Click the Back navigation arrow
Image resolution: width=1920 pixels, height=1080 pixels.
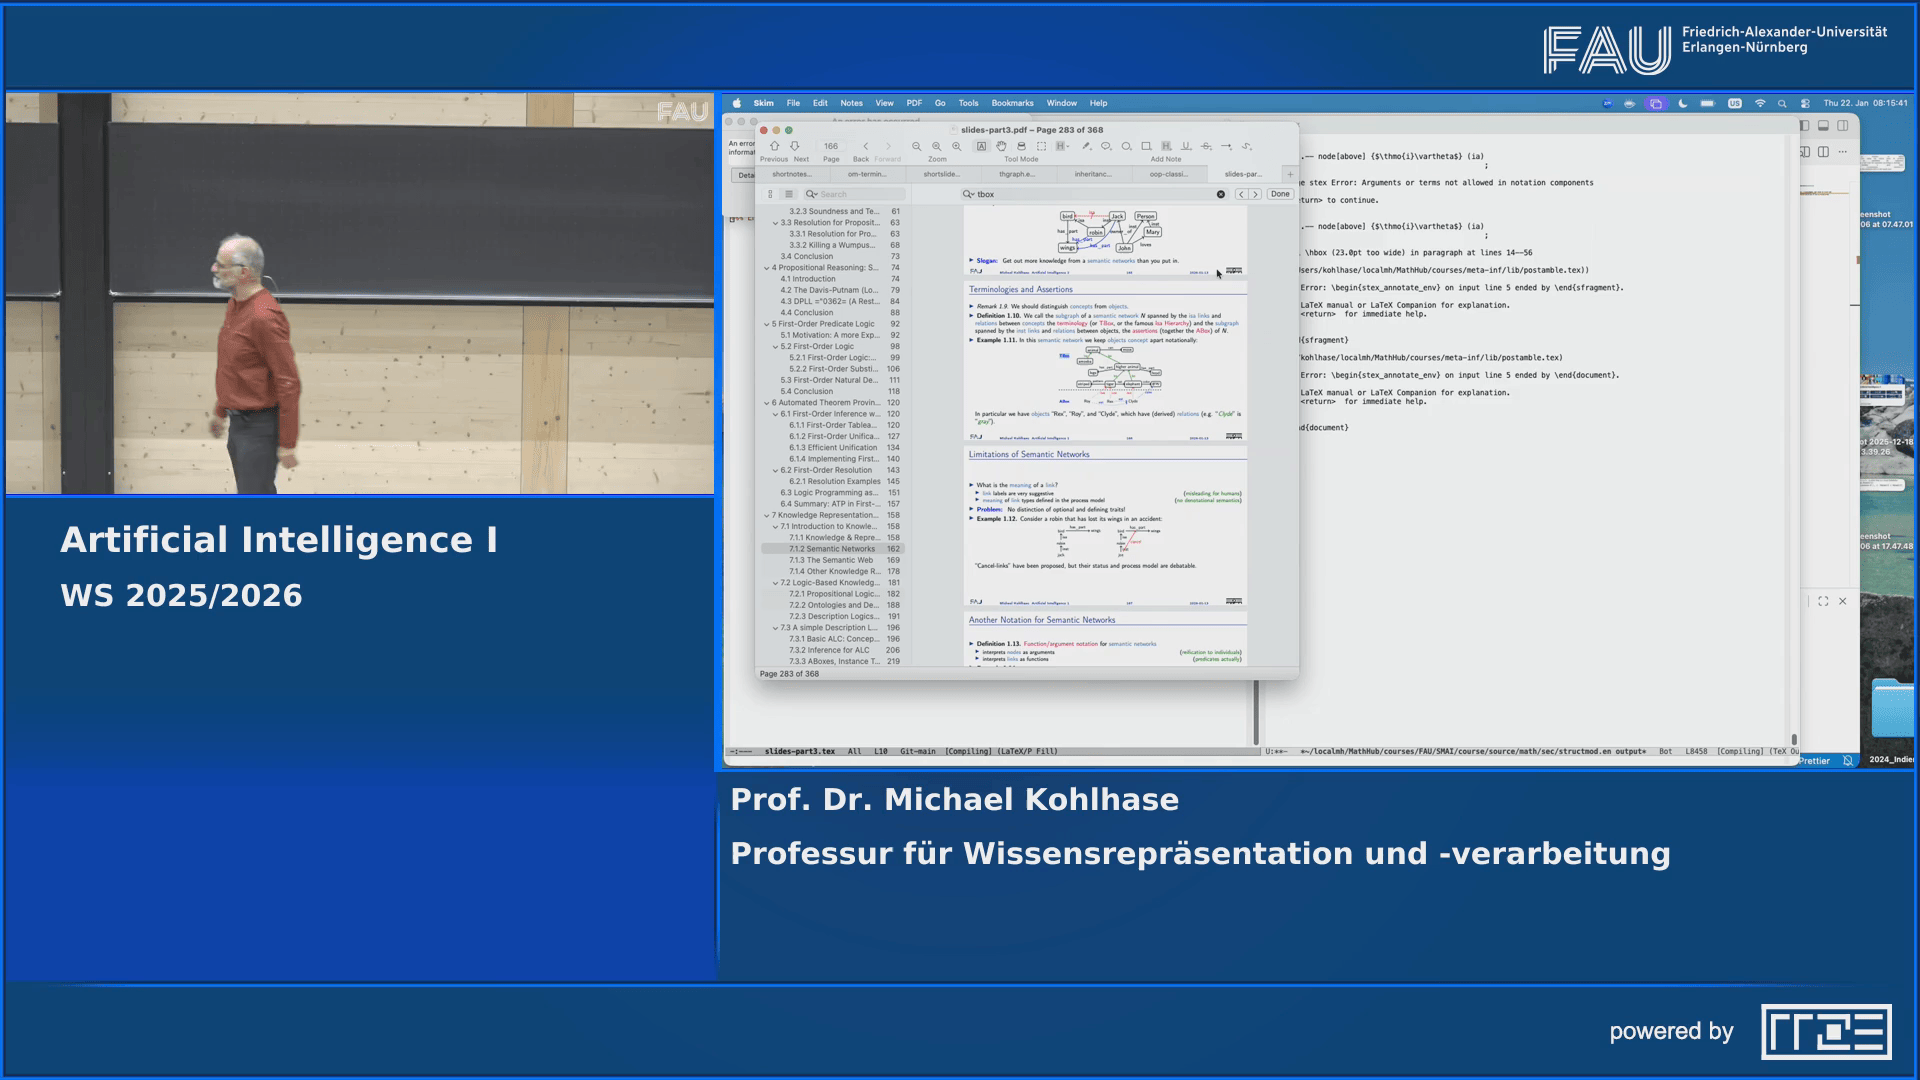pos(866,146)
